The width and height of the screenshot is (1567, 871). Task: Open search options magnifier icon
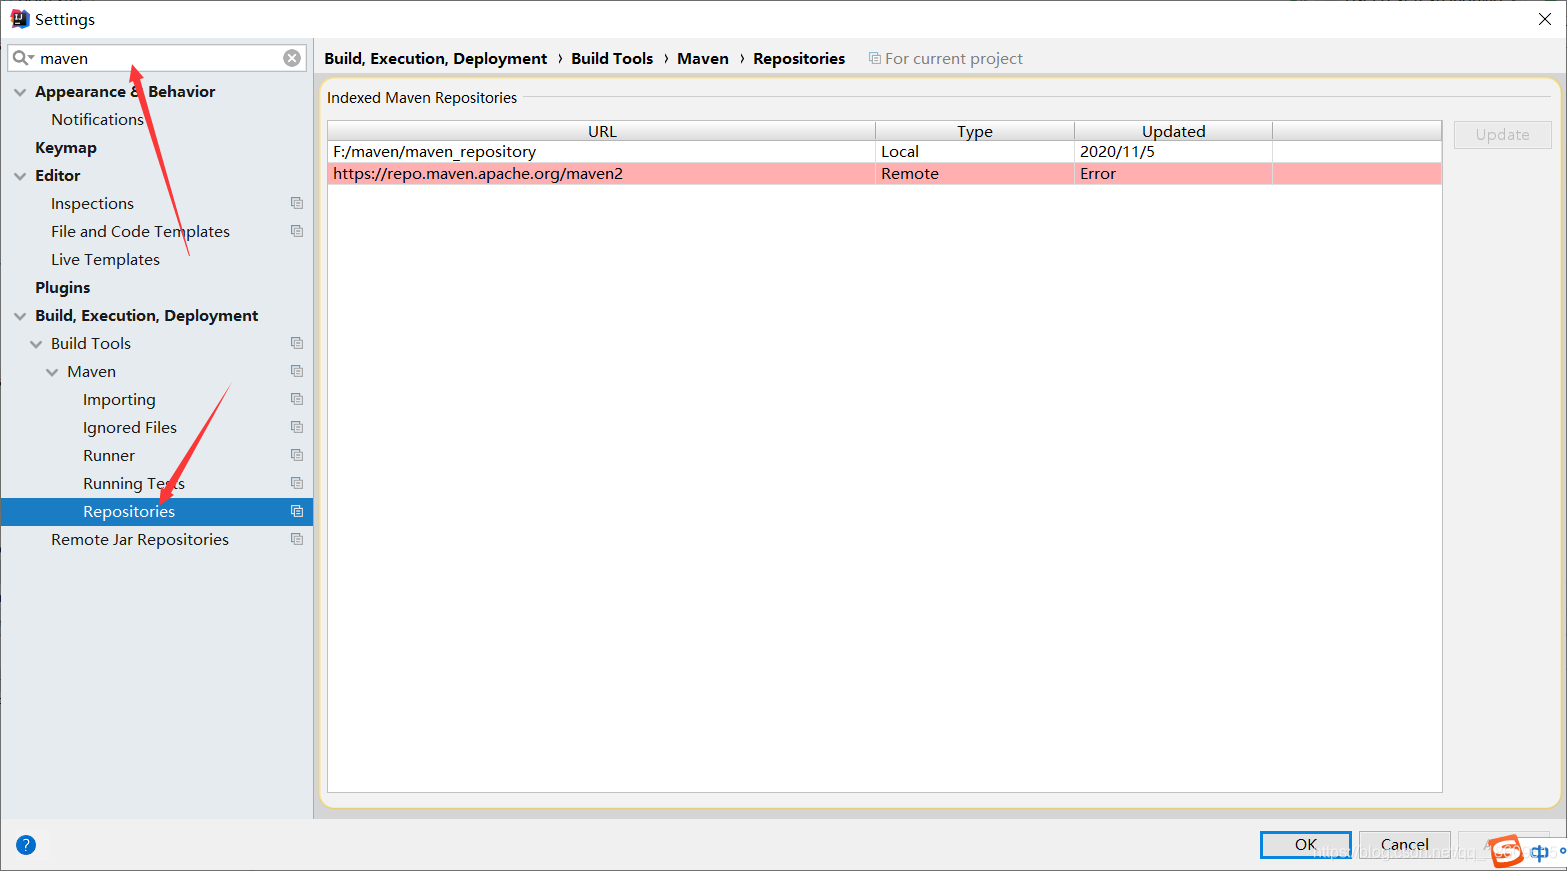point(22,58)
